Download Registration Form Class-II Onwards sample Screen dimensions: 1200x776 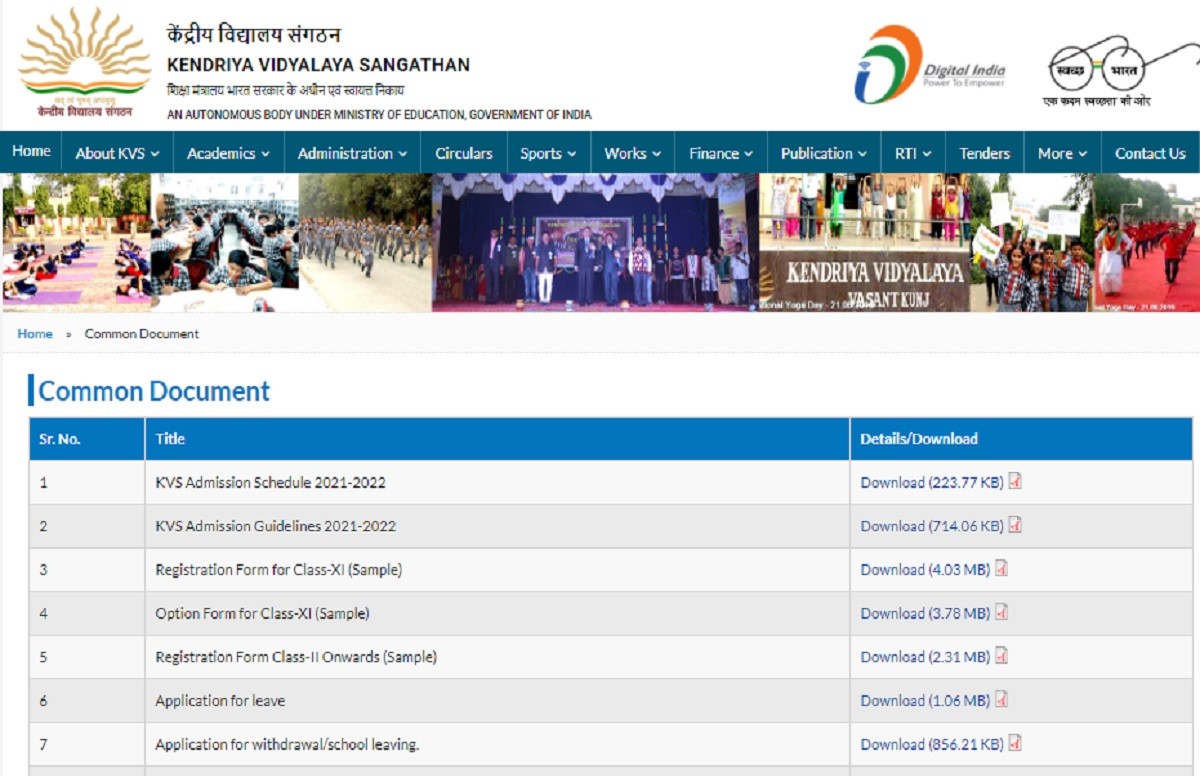pyautogui.click(x=925, y=657)
